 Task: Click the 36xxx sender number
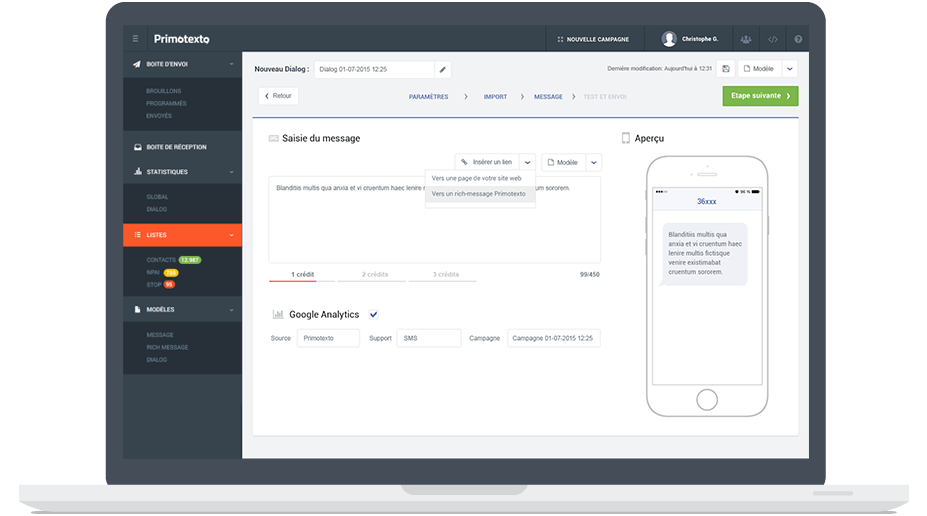pyautogui.click(x=706, y=202)
